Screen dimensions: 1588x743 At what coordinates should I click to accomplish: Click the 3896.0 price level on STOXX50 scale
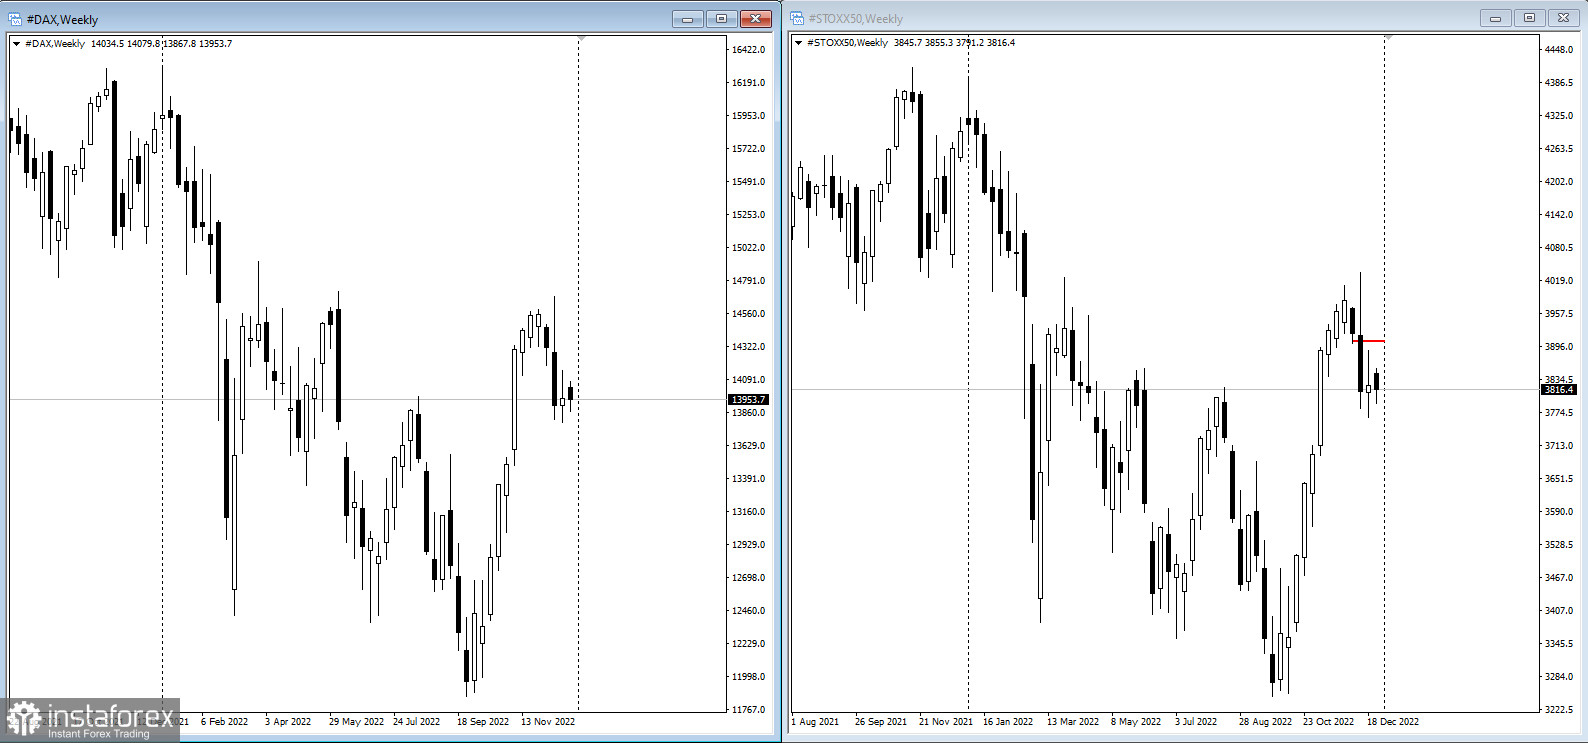(x=1558, y=347)
